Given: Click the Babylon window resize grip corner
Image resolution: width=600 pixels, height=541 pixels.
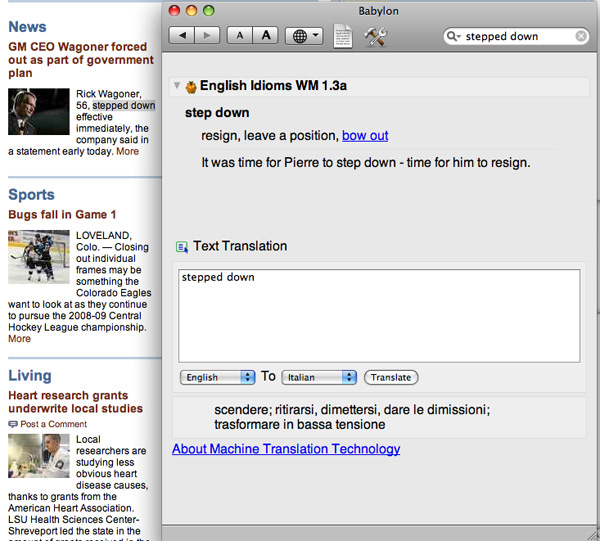Looking at the screenshot, I should pyautogui.click(x=593, y=534).
